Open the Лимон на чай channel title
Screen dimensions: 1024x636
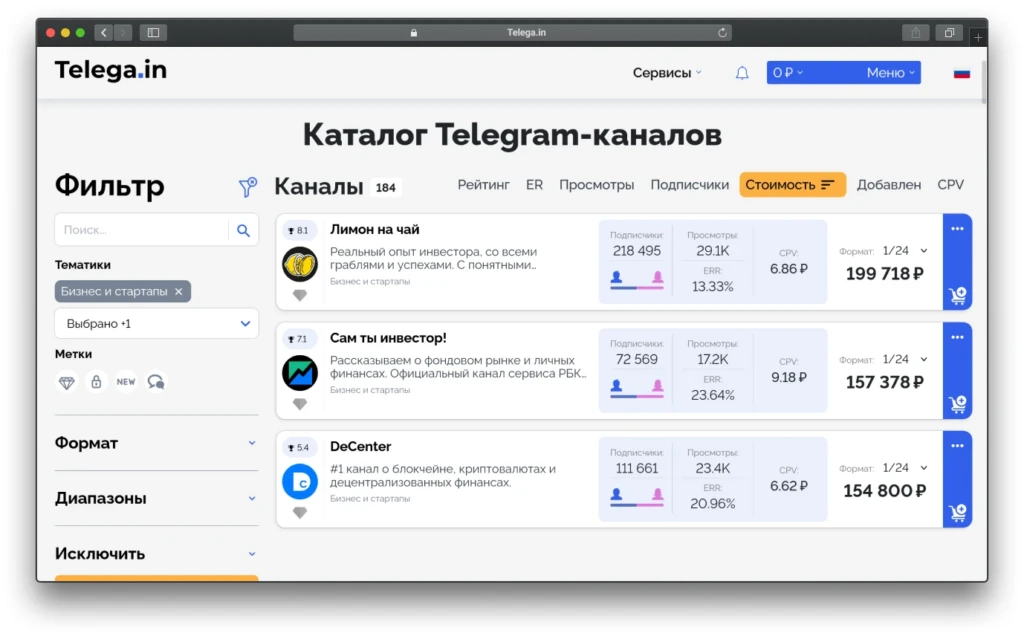[x=374, y=229]
